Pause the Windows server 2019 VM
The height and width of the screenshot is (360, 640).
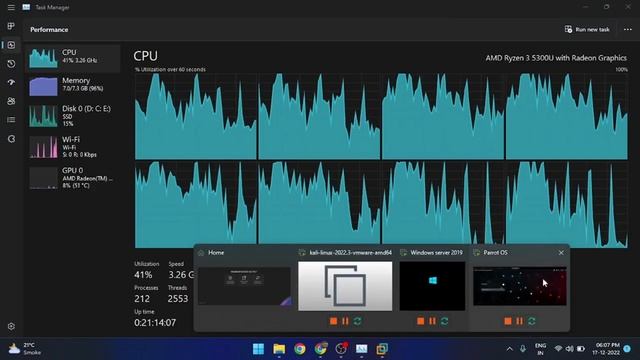click(433, 321)
